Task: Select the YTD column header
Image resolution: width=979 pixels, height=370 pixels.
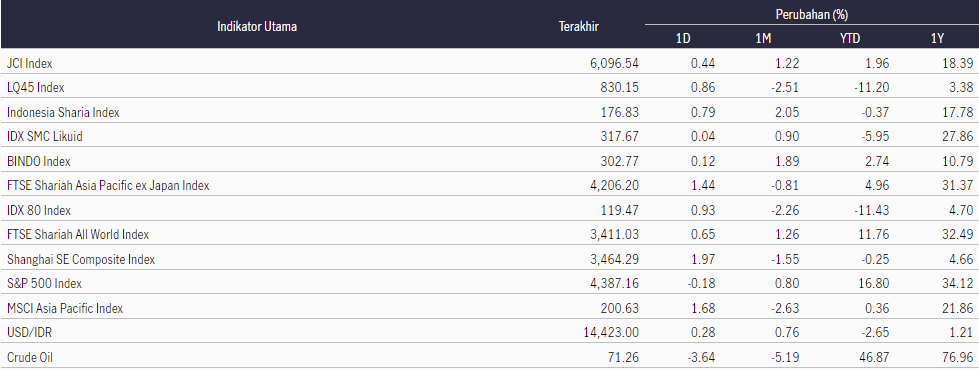Action: pos(850,39)
